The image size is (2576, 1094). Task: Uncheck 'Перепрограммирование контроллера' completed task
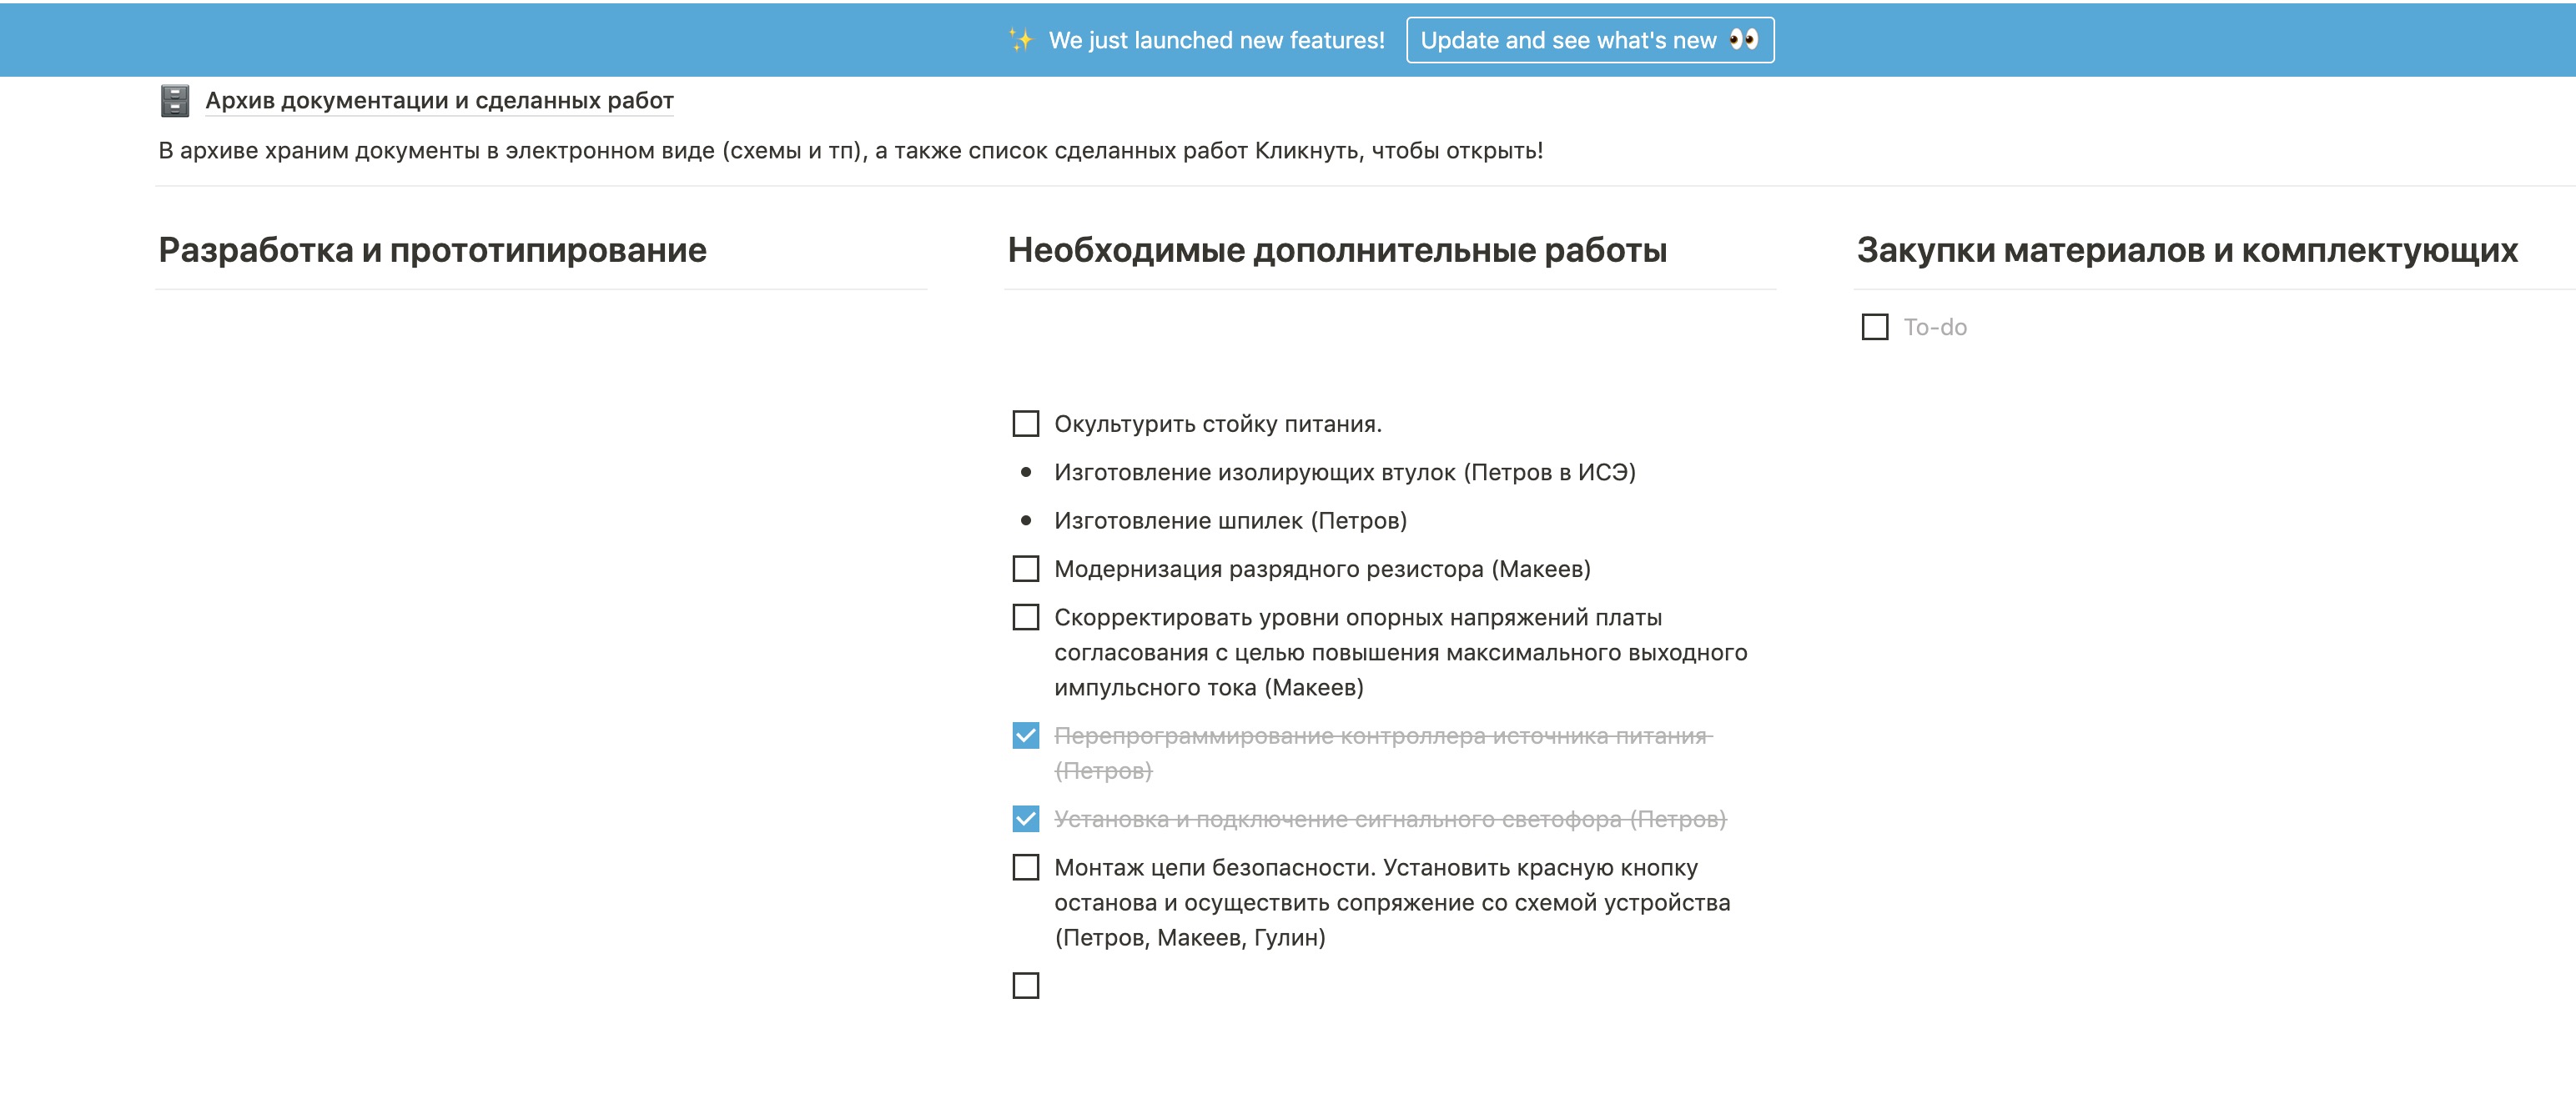coord(1026,736)
